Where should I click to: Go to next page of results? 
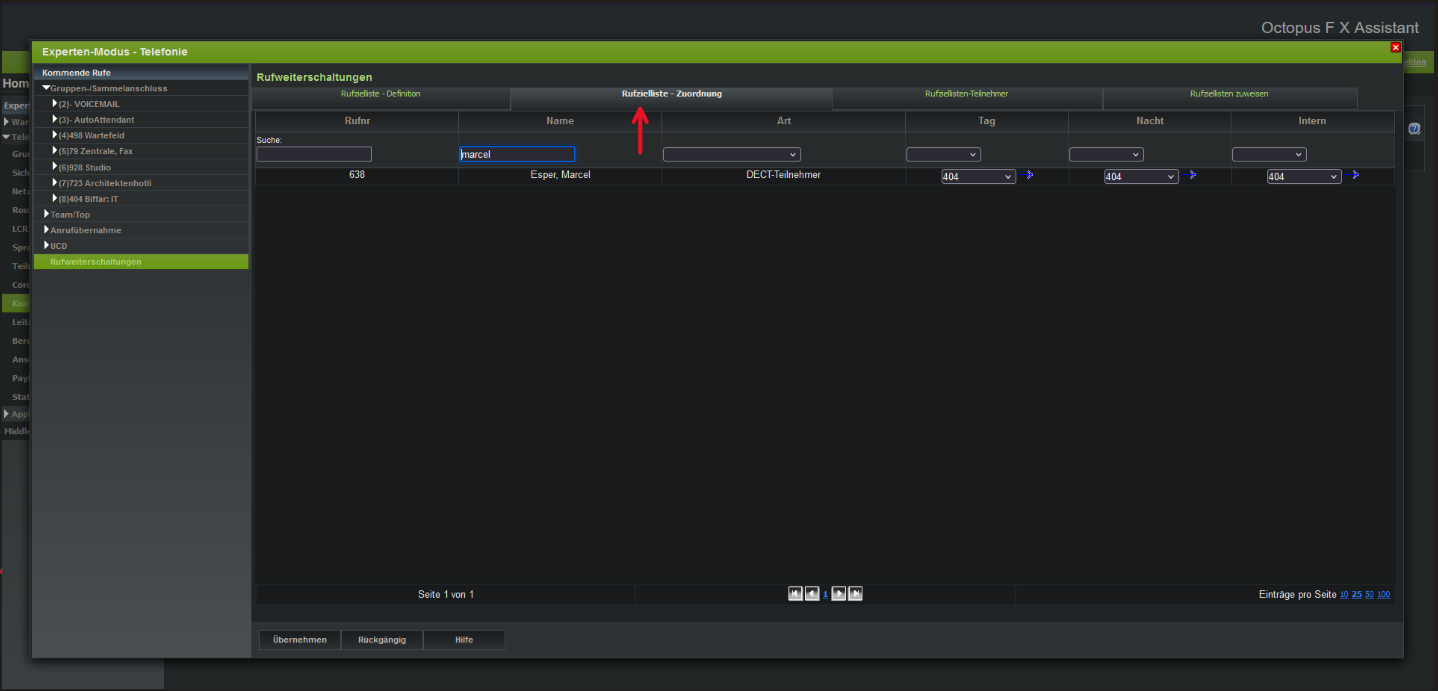(840, 594)
